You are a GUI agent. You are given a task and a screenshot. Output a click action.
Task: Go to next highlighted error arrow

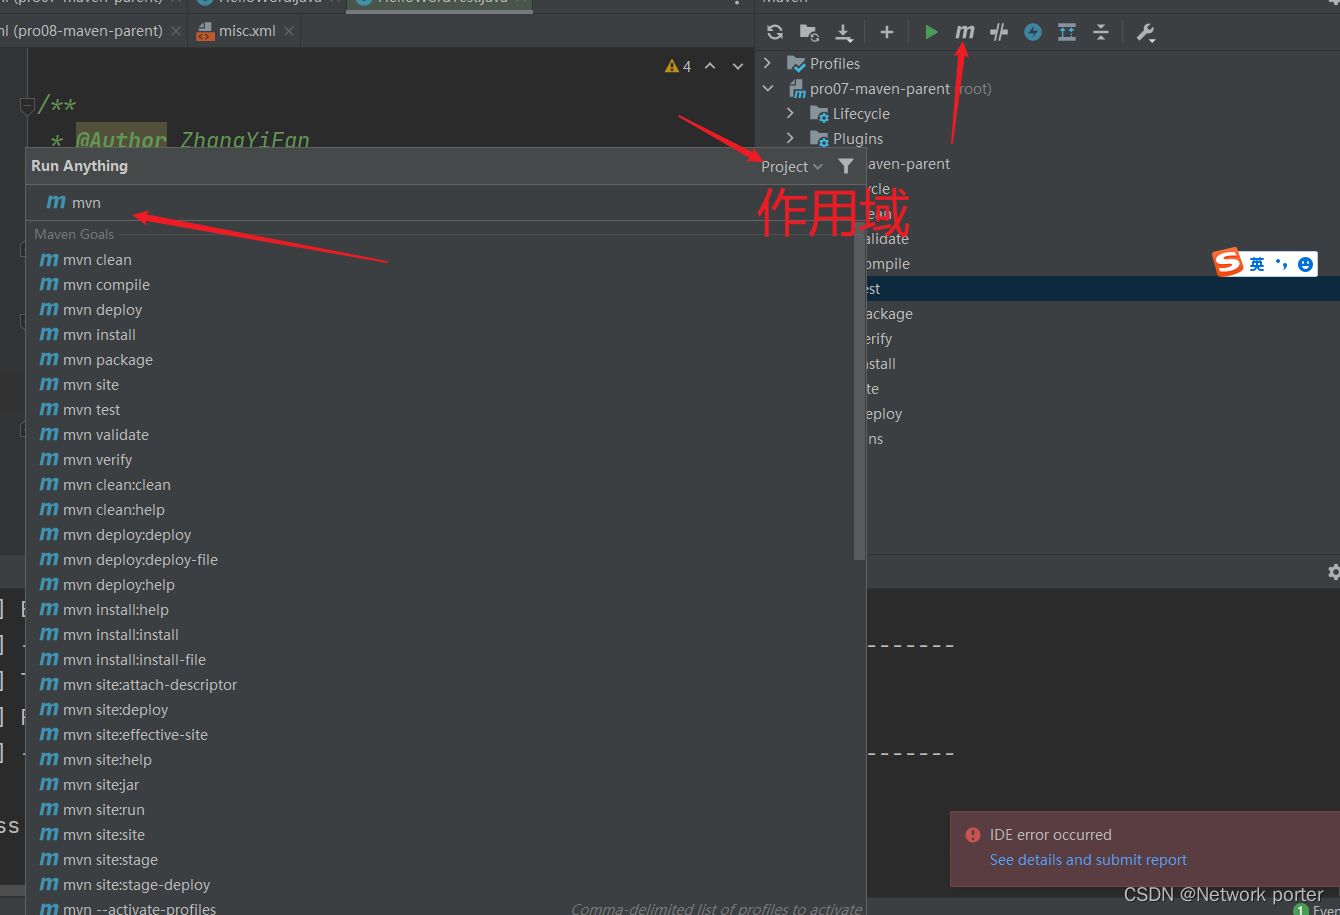(x=738, y=66)
